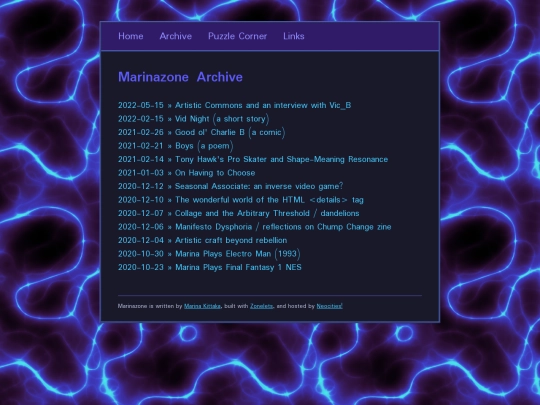The height and width of the screenshot is (405, 540).
Task: Open the Puzzle Corner page
Action: [x=237, y=36]
